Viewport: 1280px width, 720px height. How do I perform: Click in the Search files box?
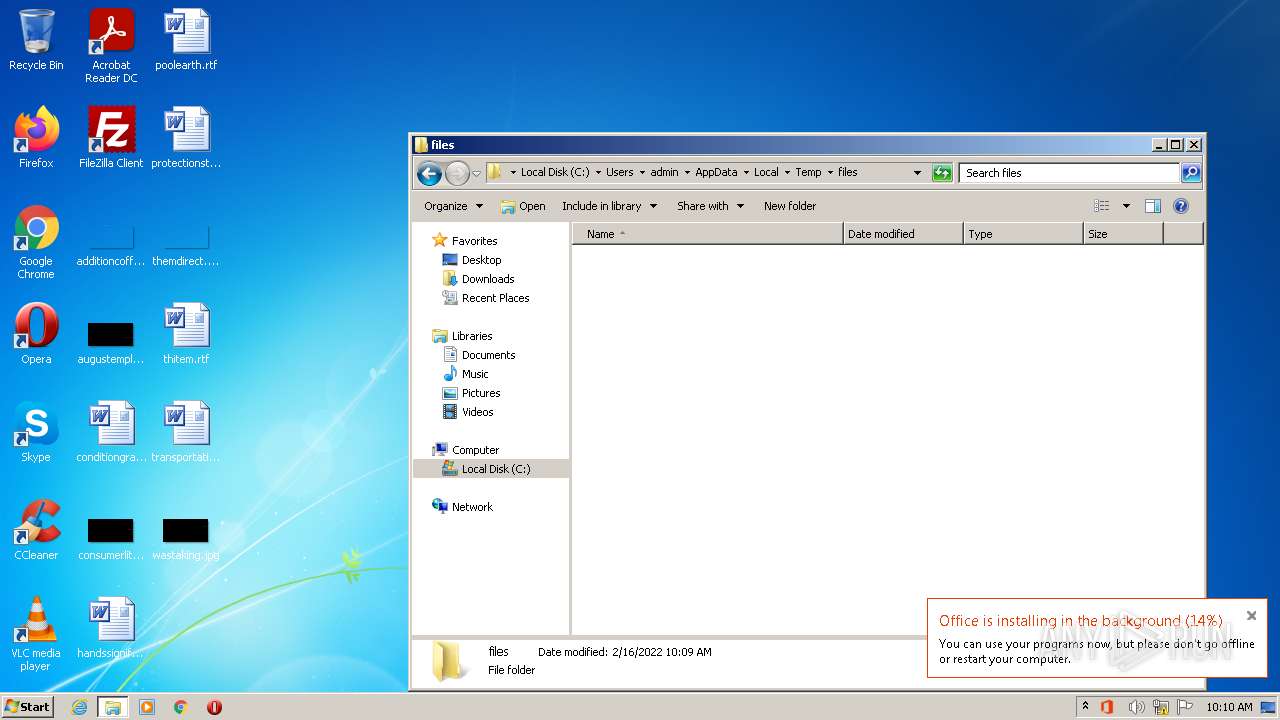[x=1070, y=173]
